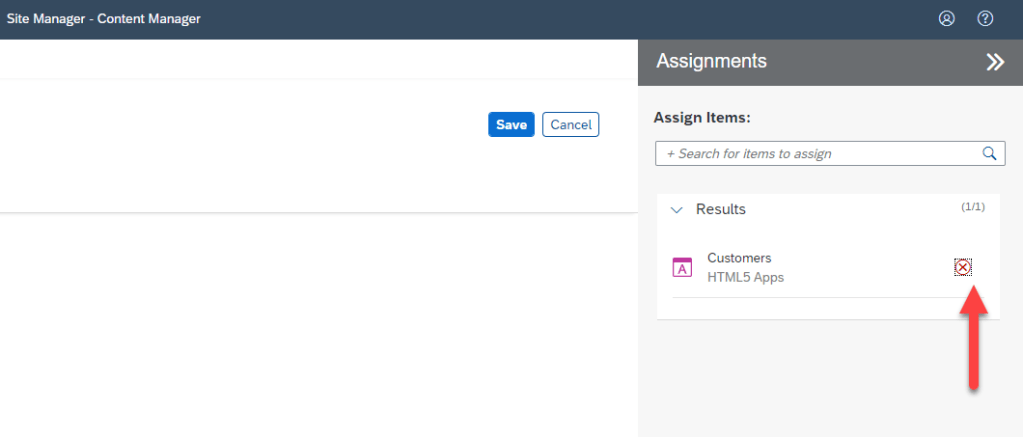
Task: Click the Results section header label
Action: [720, 209]
